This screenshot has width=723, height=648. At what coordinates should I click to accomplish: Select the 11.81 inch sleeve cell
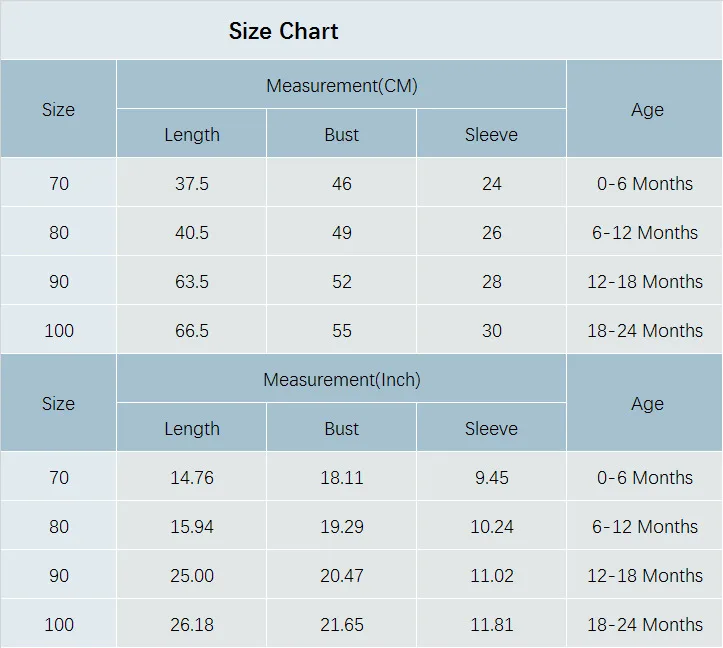pos(492,625)
